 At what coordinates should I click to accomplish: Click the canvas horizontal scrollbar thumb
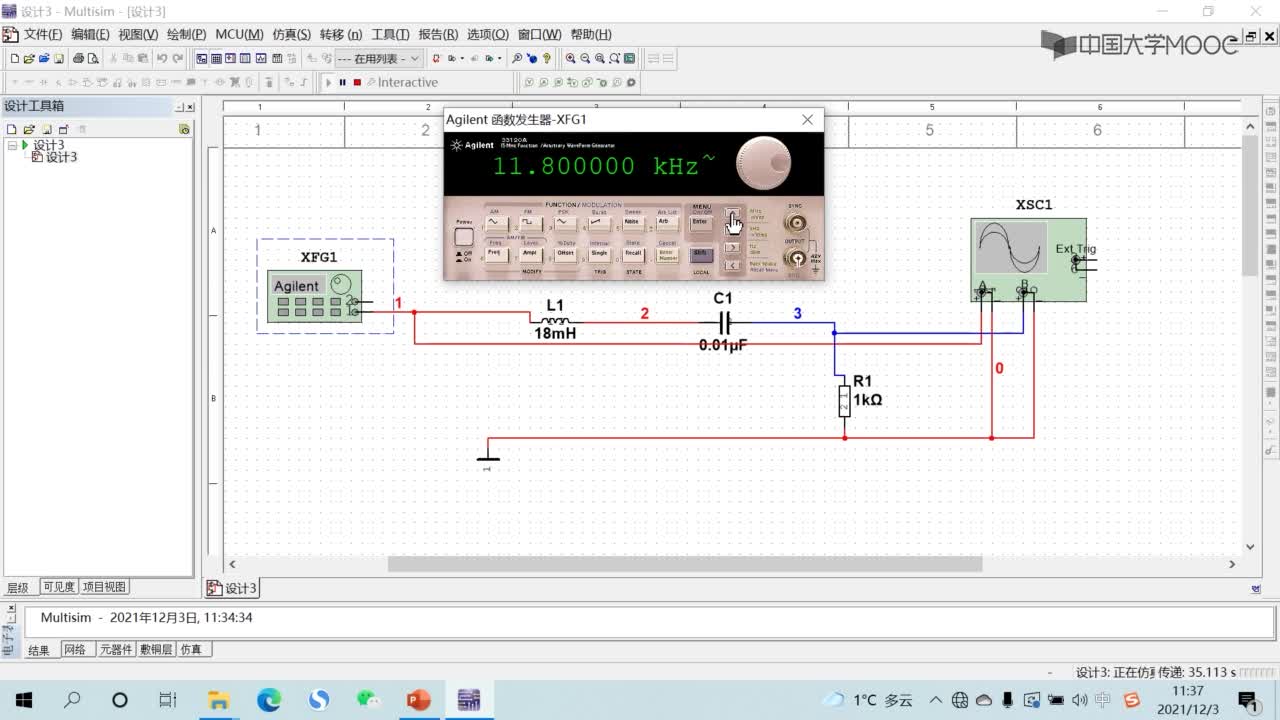685,564
